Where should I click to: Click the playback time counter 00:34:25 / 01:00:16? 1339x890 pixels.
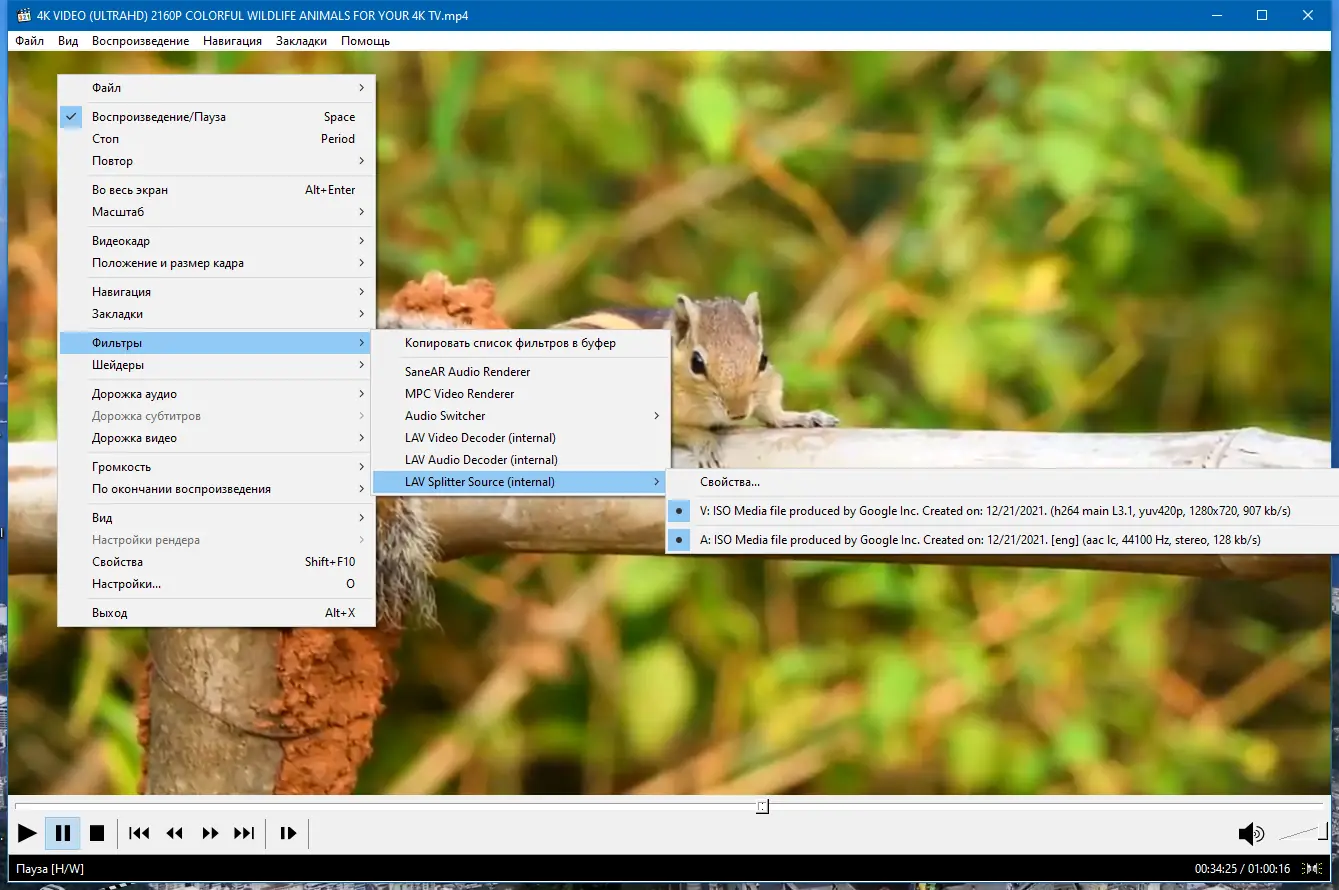tap(1242, 869)
